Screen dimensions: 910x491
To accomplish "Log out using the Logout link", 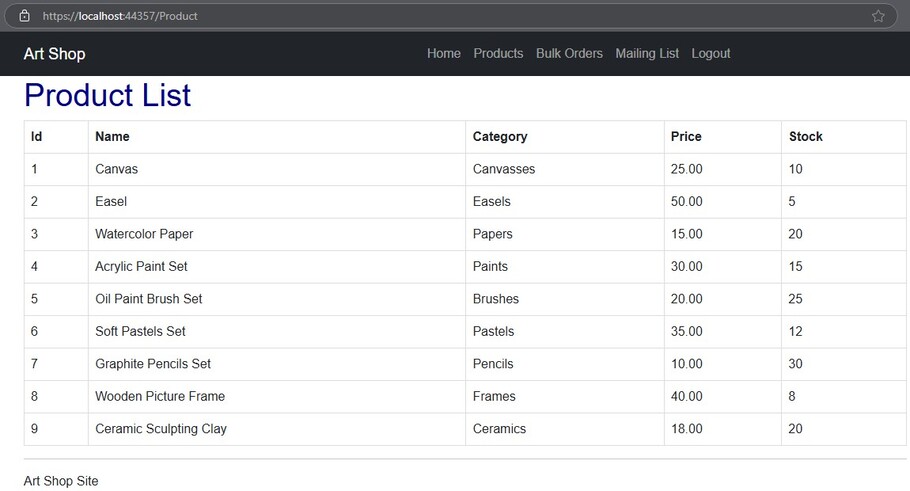I will pos(711,54).
